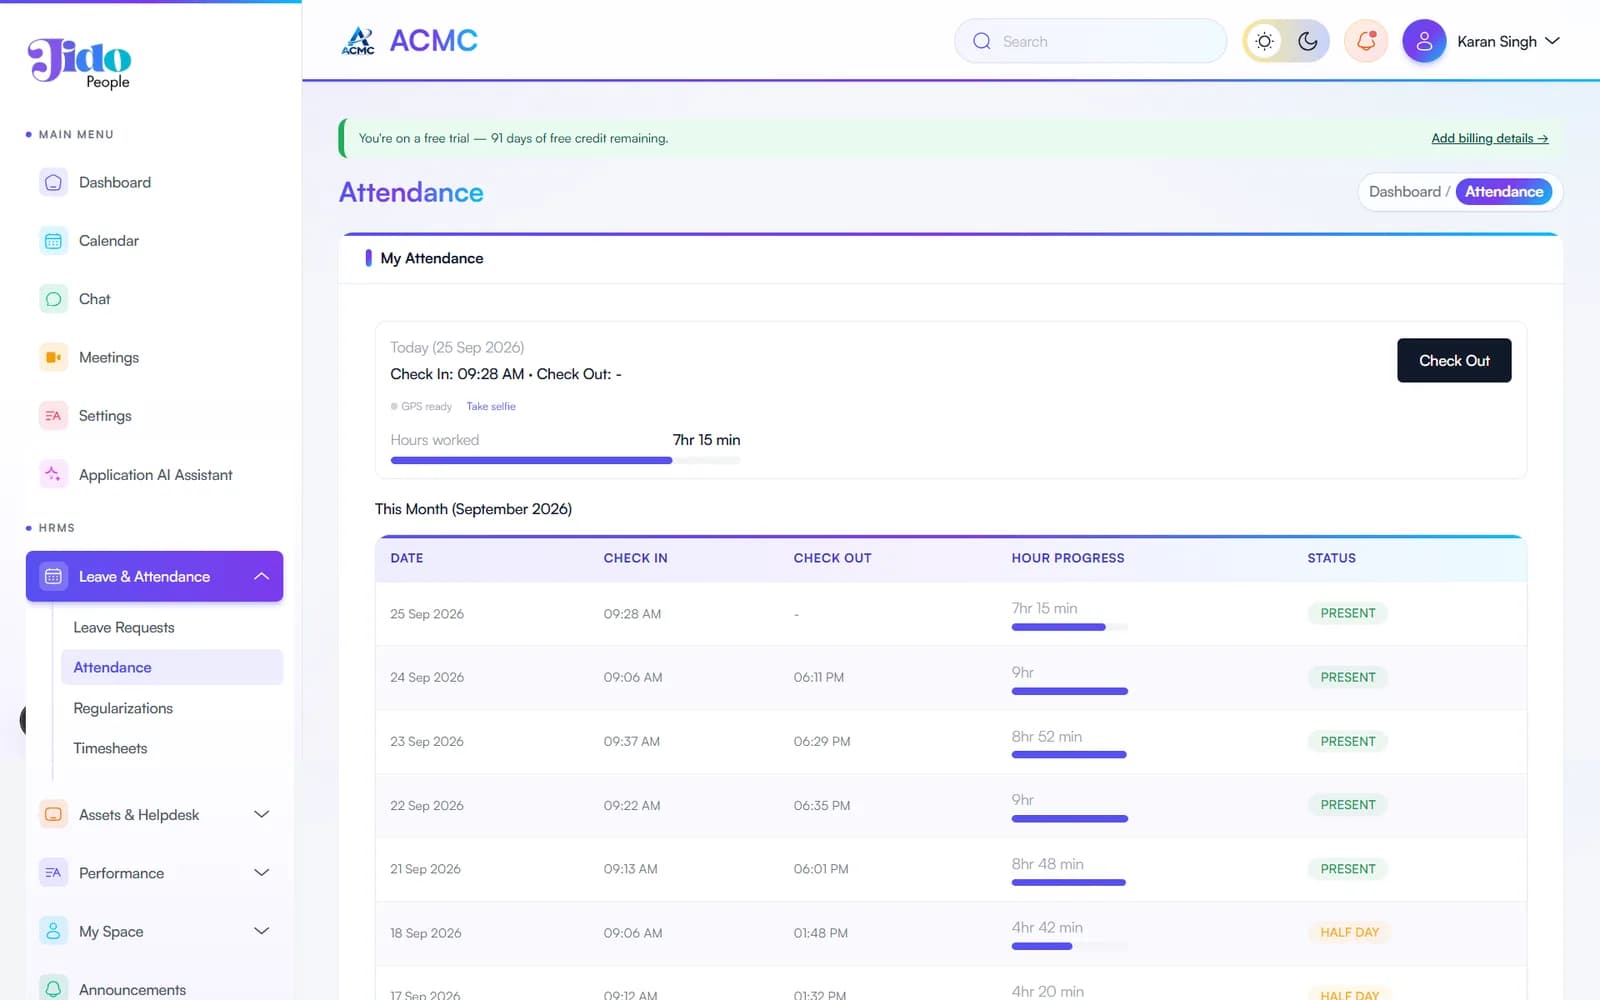Click today's Hours worked progress bar
The image size is (1600, 1000).
(565, 460)
